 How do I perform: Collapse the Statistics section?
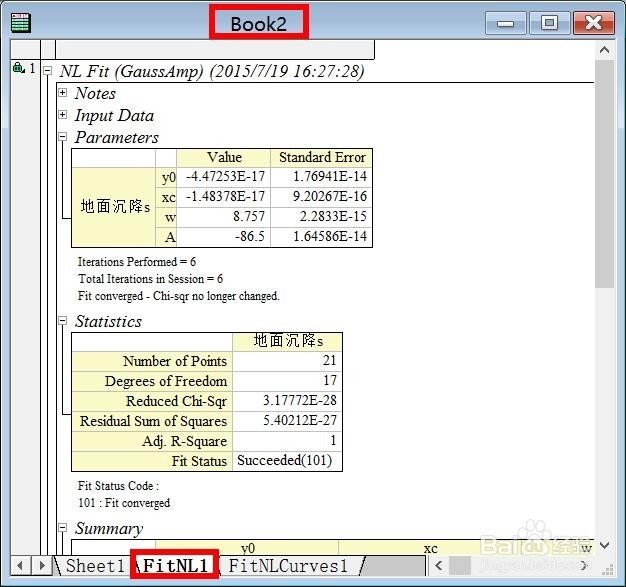(x=62, y=321)
